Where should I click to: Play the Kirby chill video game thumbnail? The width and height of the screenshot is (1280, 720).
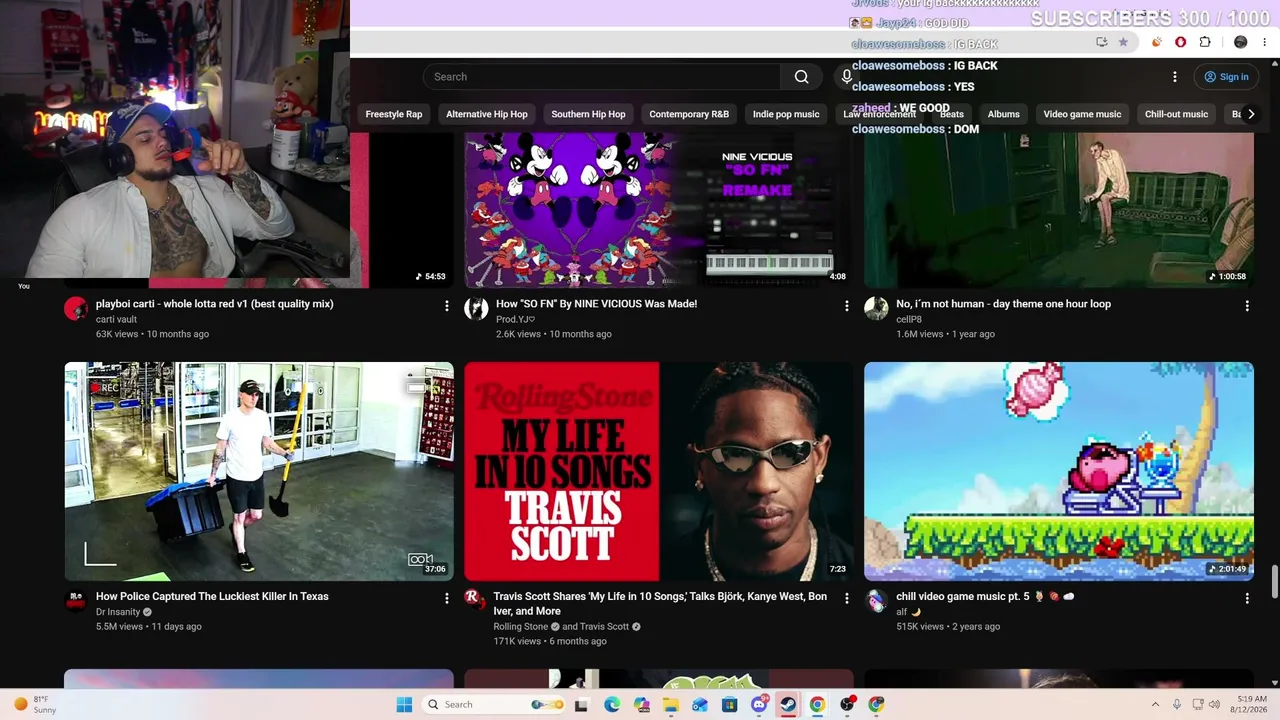1059,471
